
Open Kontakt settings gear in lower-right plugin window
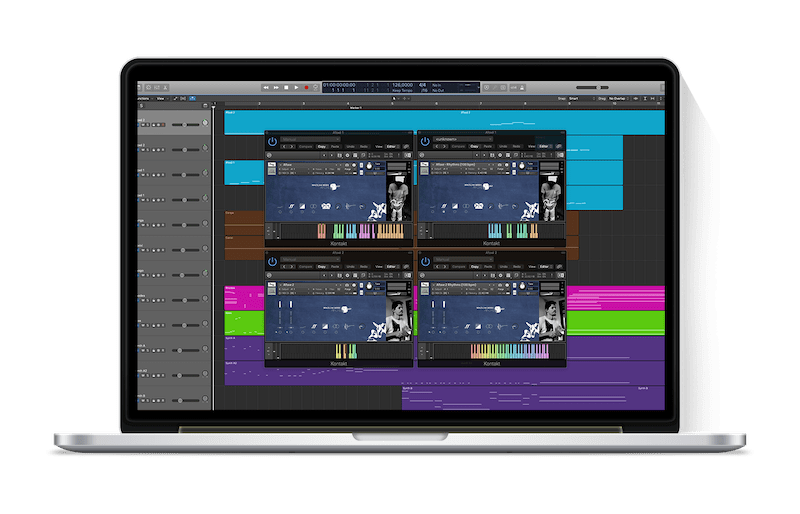point(501,275)
